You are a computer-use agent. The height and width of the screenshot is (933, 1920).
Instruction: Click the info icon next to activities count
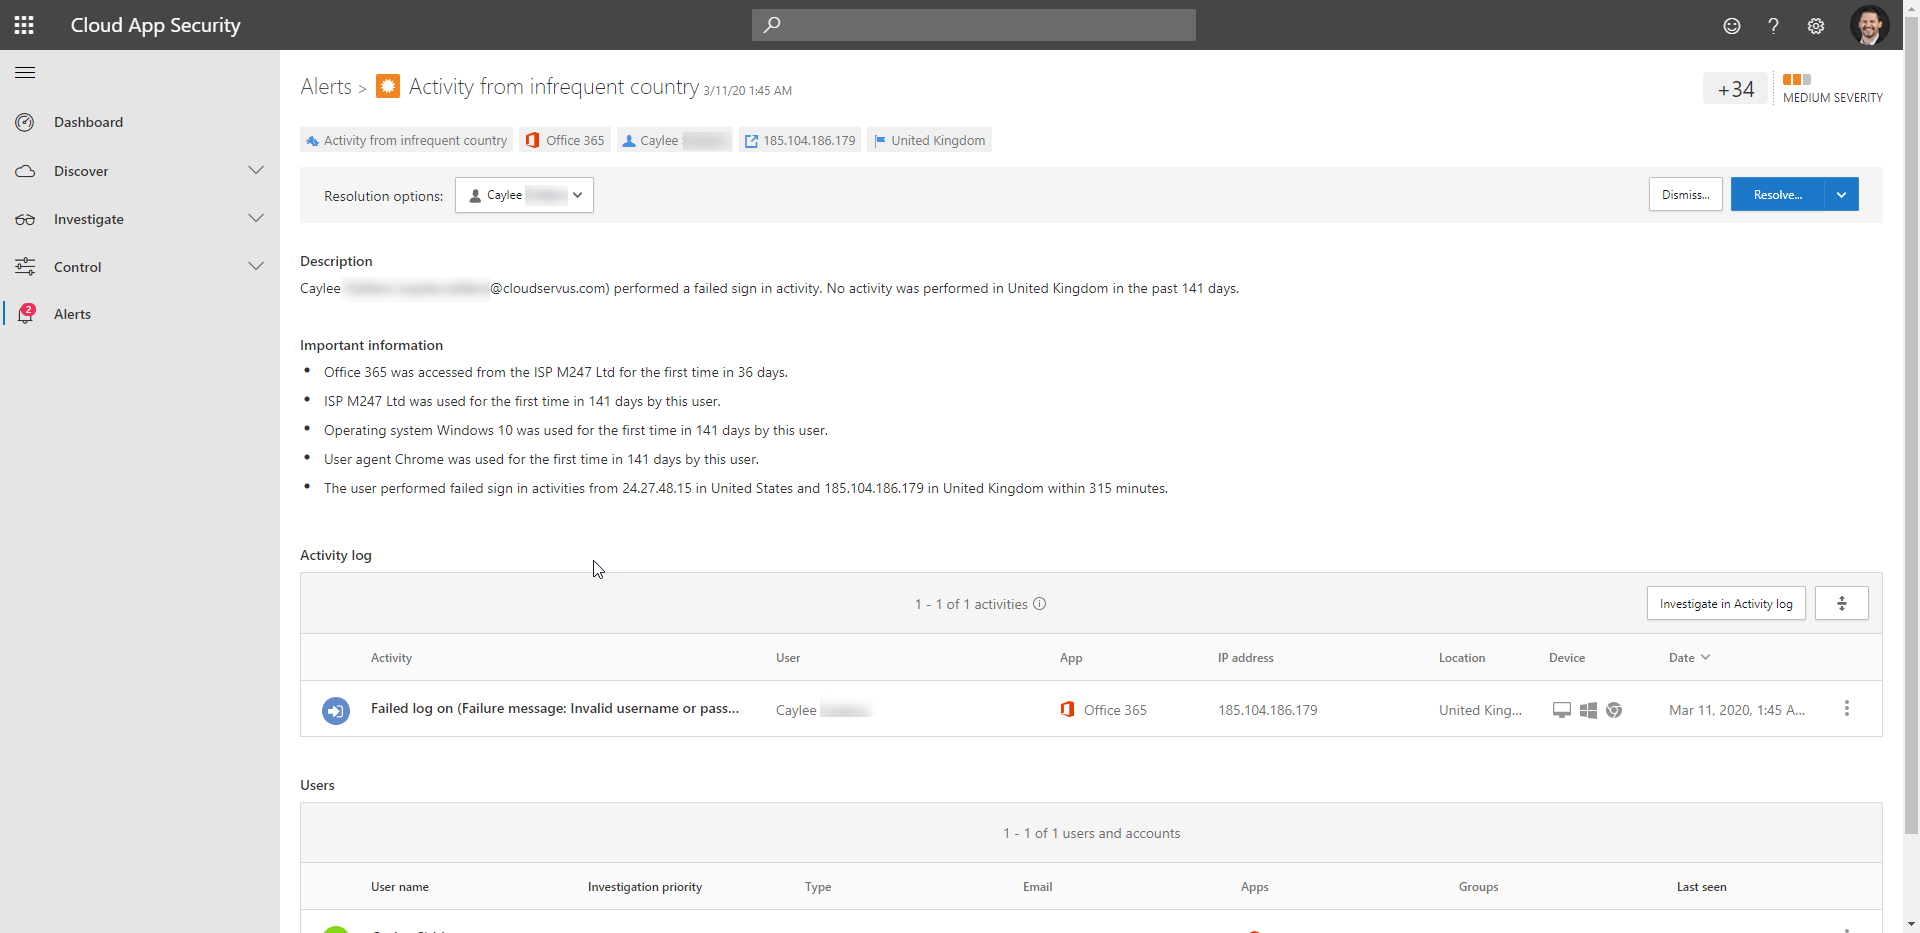coord(1040,604)
